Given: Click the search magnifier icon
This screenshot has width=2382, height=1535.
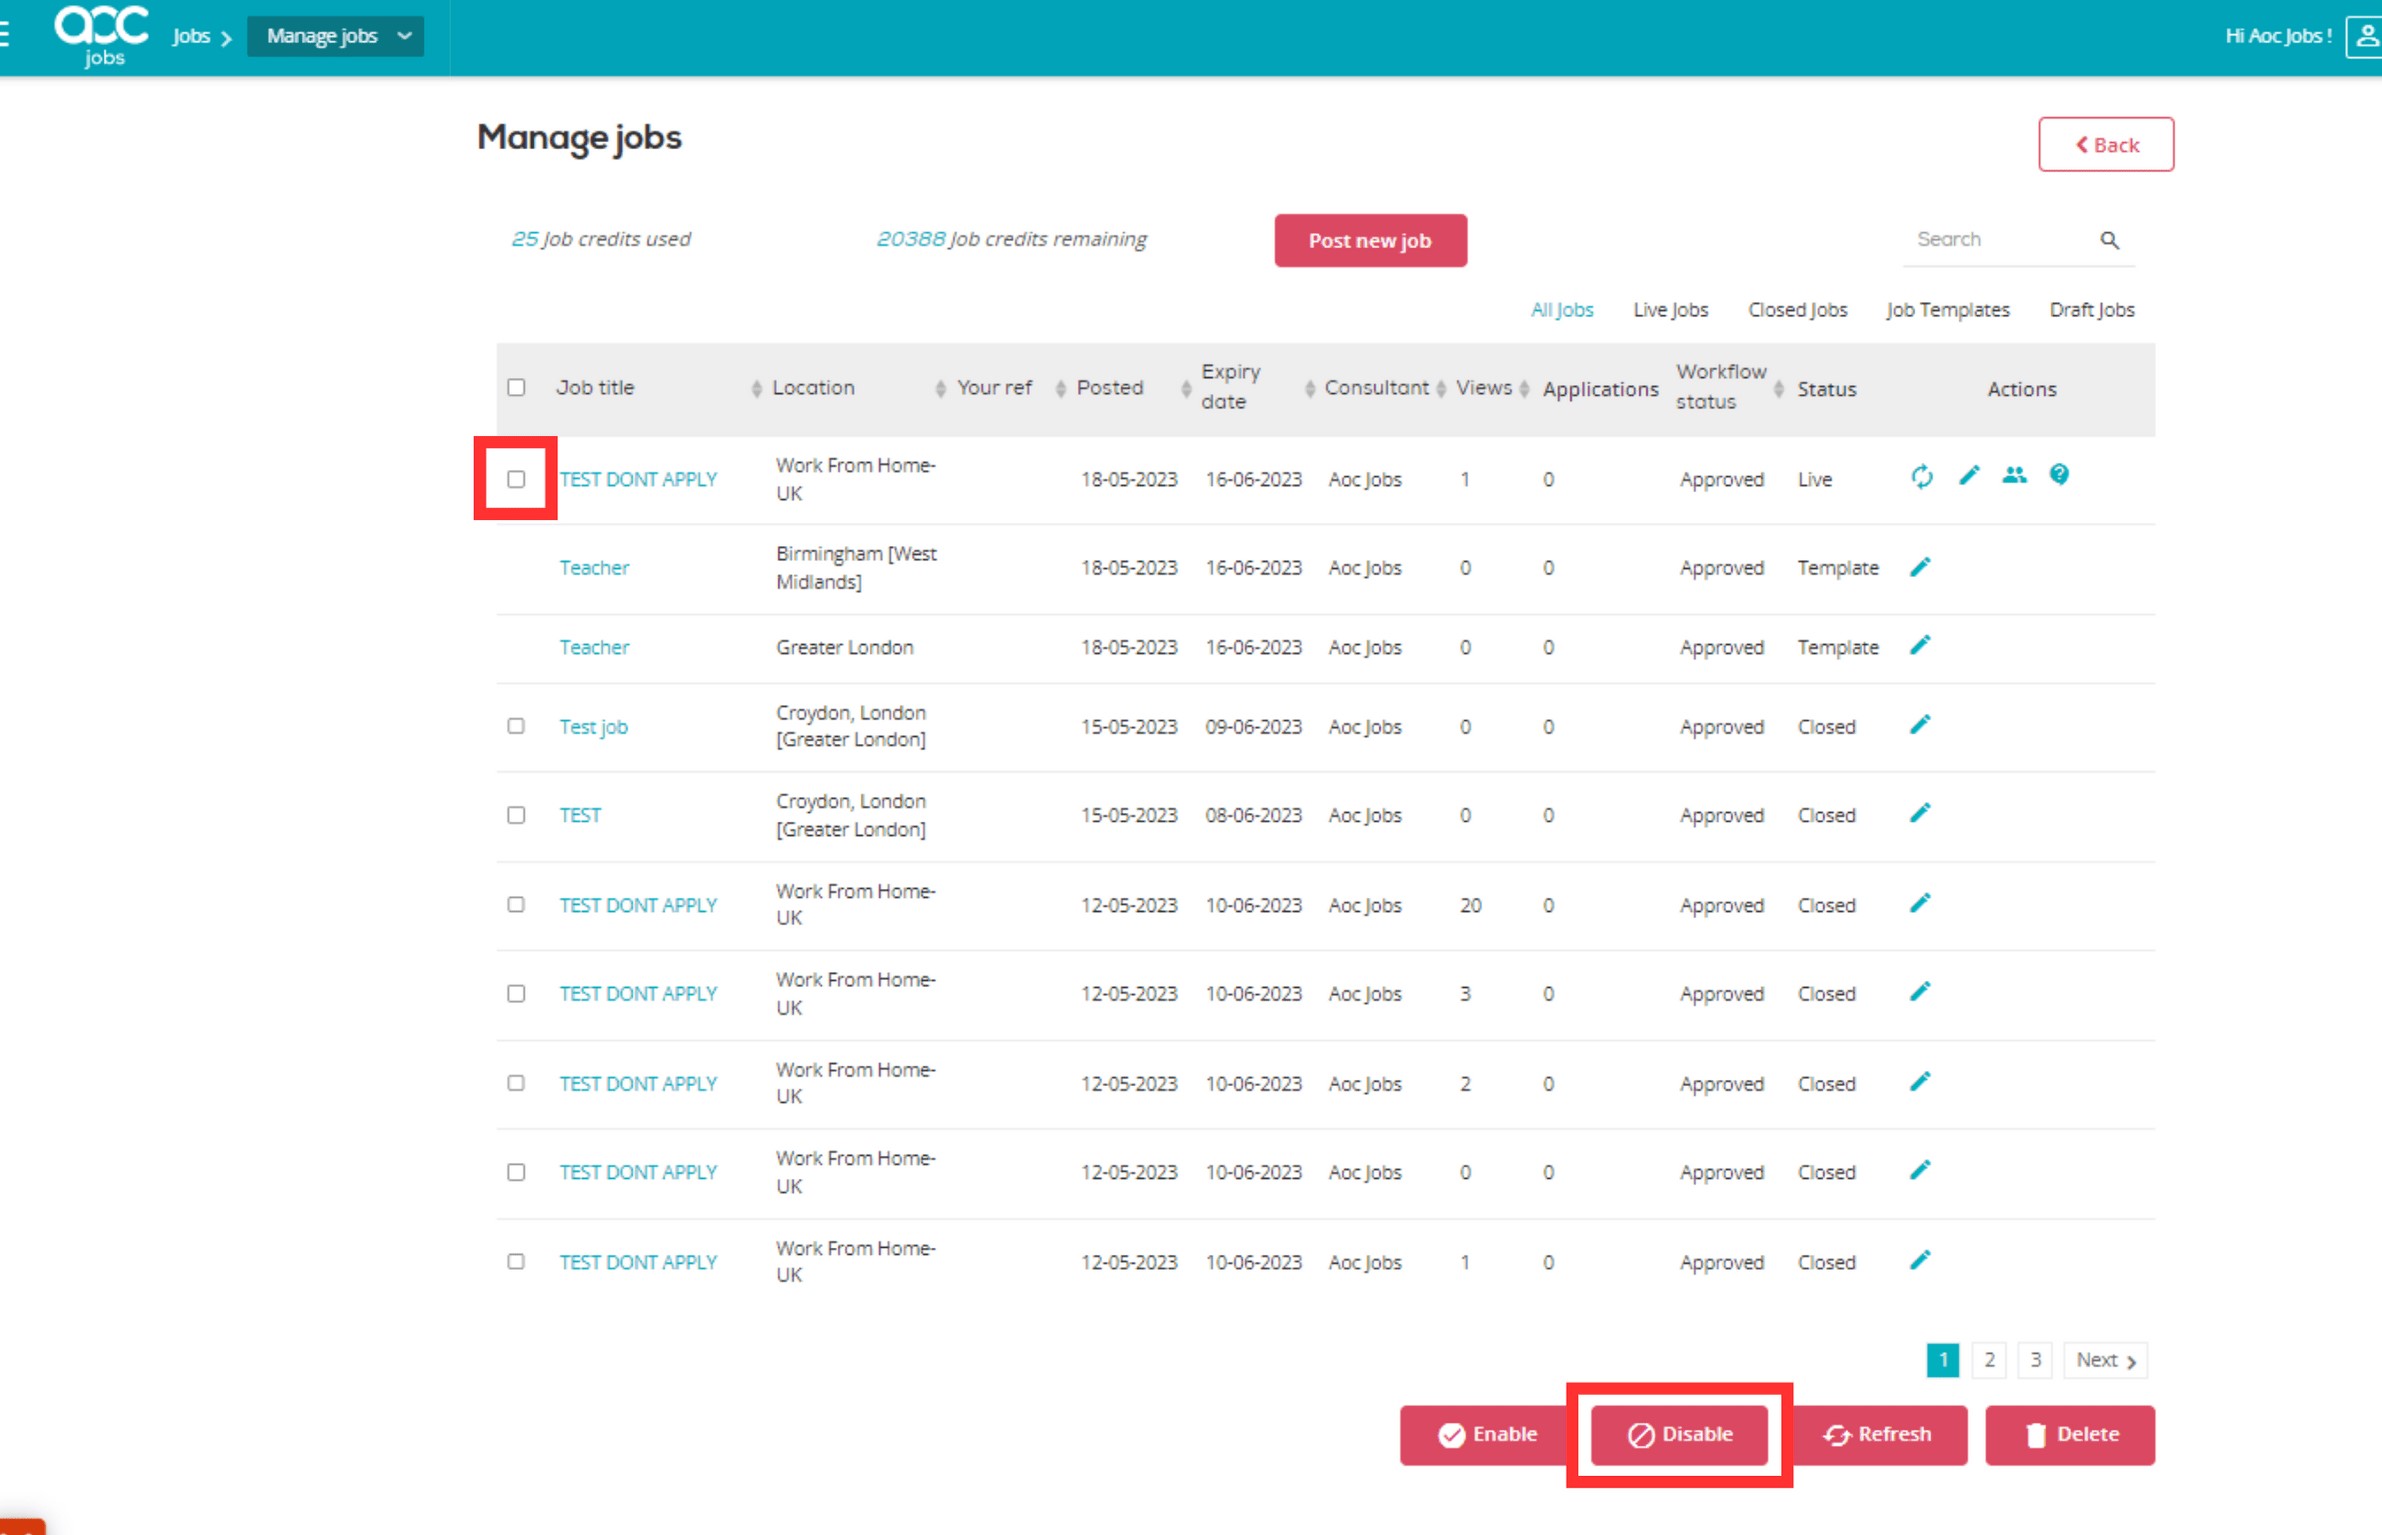Looking at the screenshot, I should [x=2109, y=240].
